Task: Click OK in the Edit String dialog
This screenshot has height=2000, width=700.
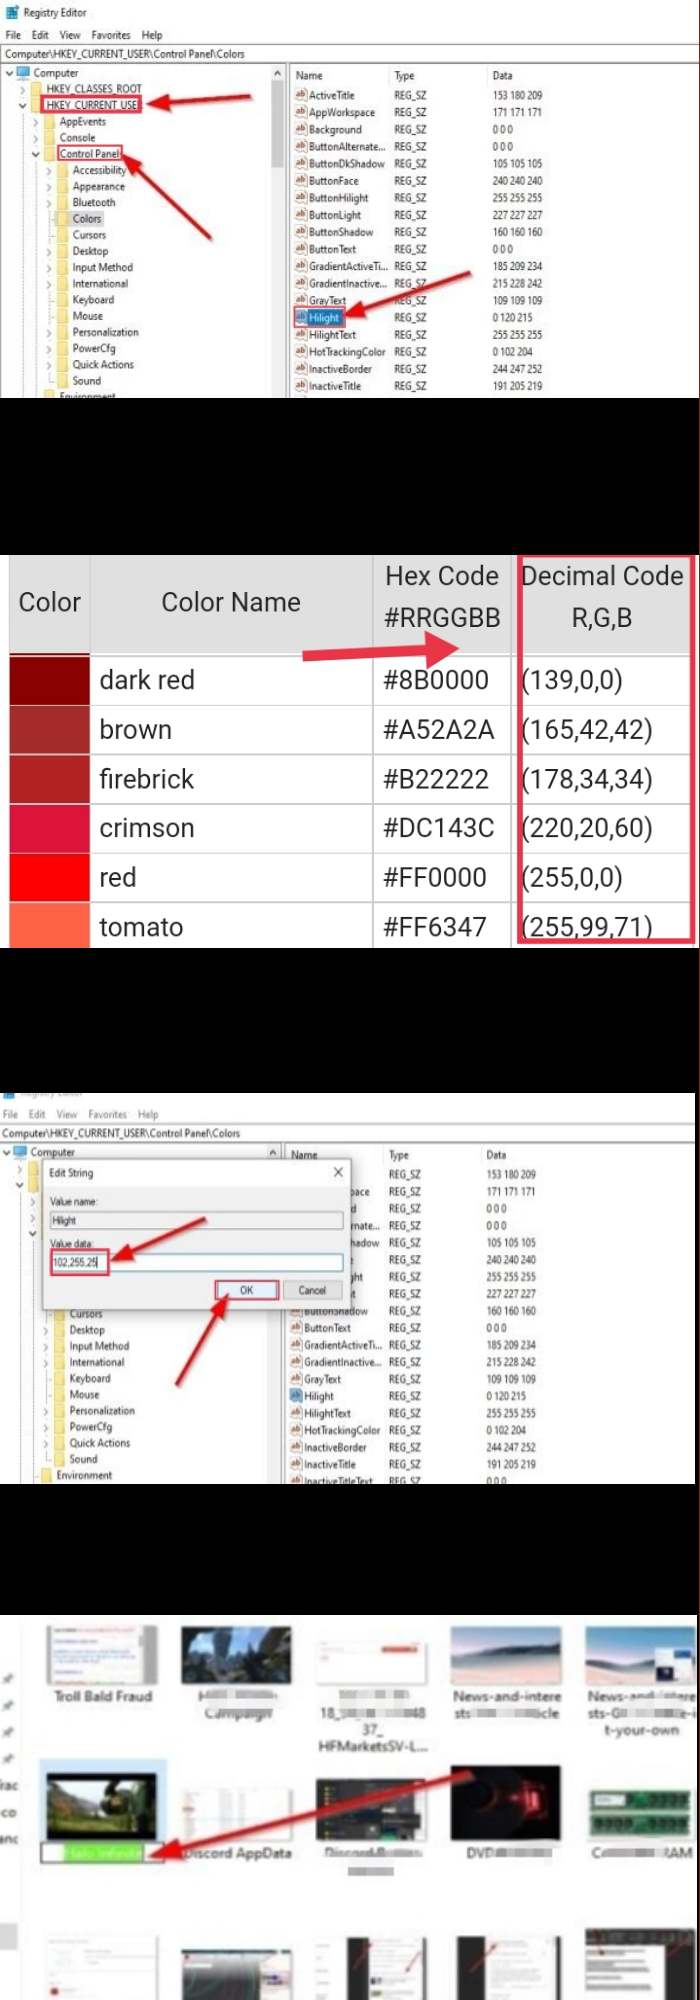Action: (246, 1290)
